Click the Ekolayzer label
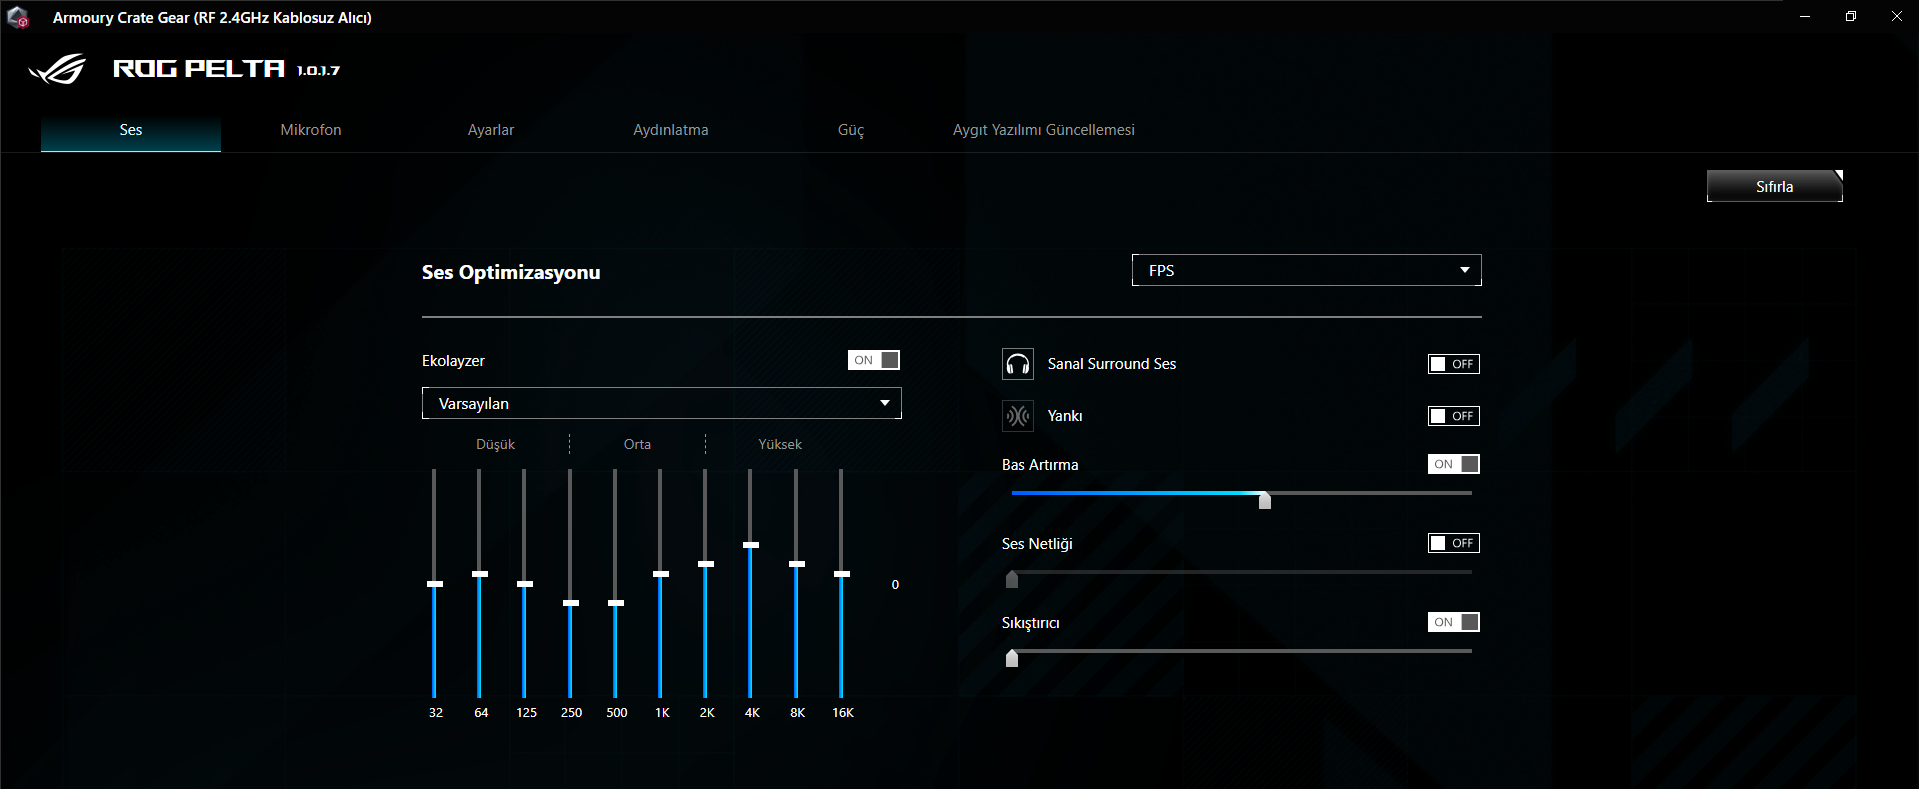1919x789 pixels. pos(453,361)
